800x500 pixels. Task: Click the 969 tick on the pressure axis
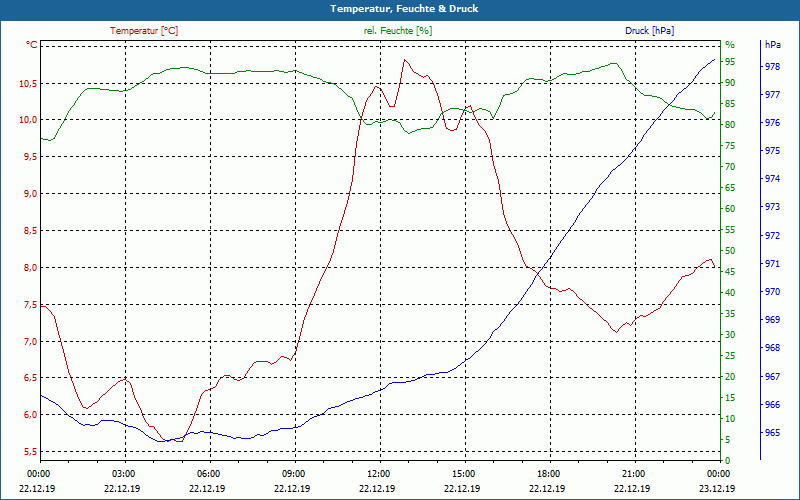[773, 320]
